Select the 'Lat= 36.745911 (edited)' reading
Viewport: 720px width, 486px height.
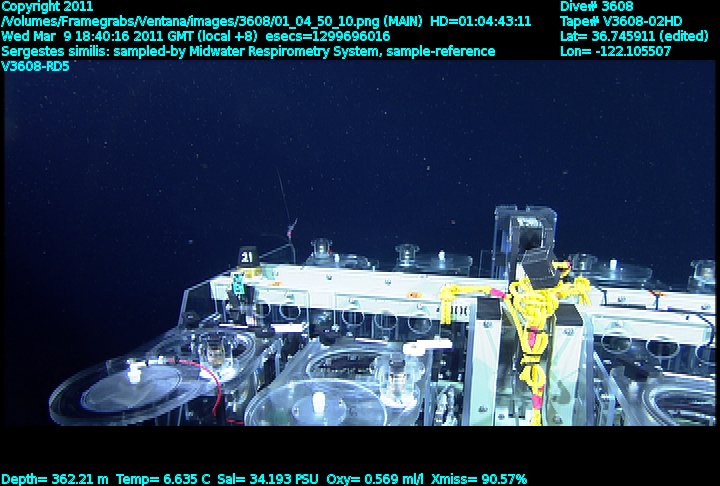point(634,36)
